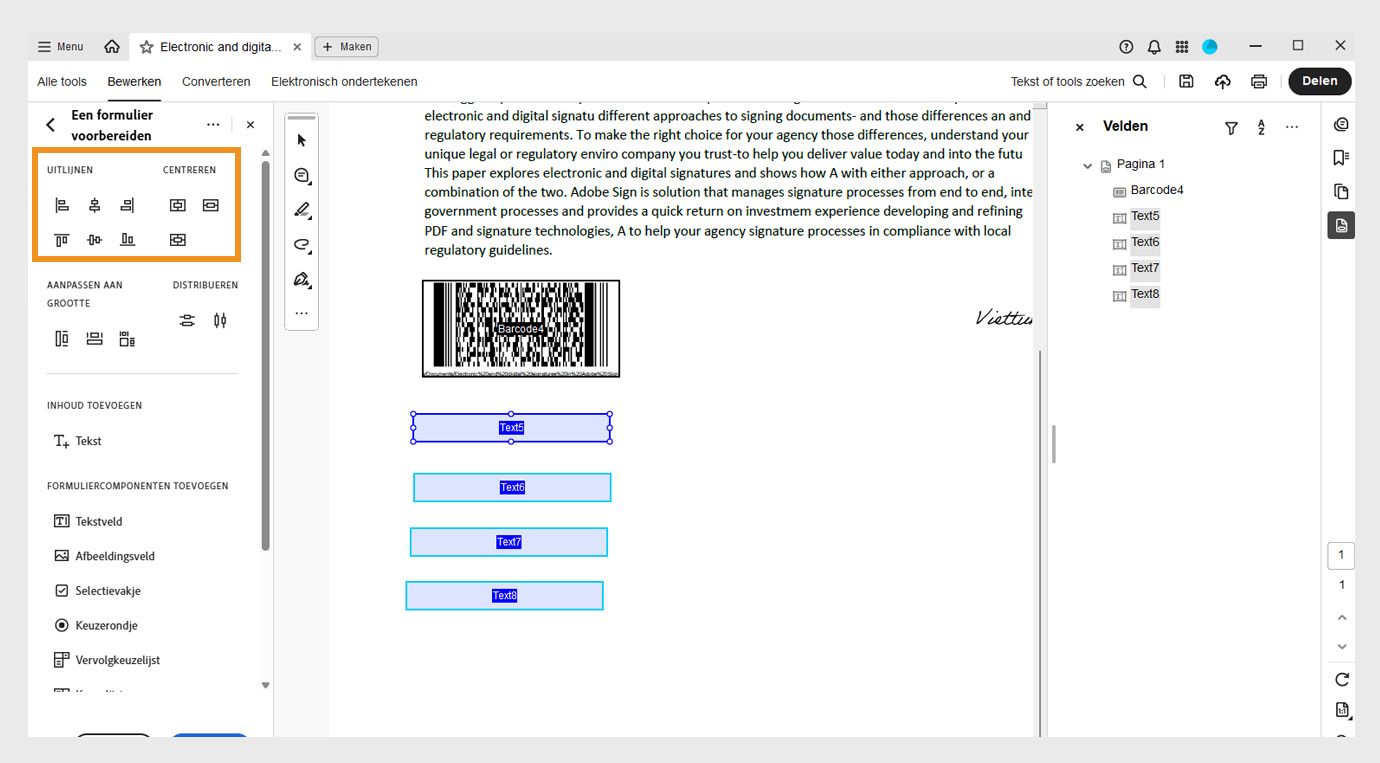
Task: Align selected fields to the top
Action: click(62, 240)
